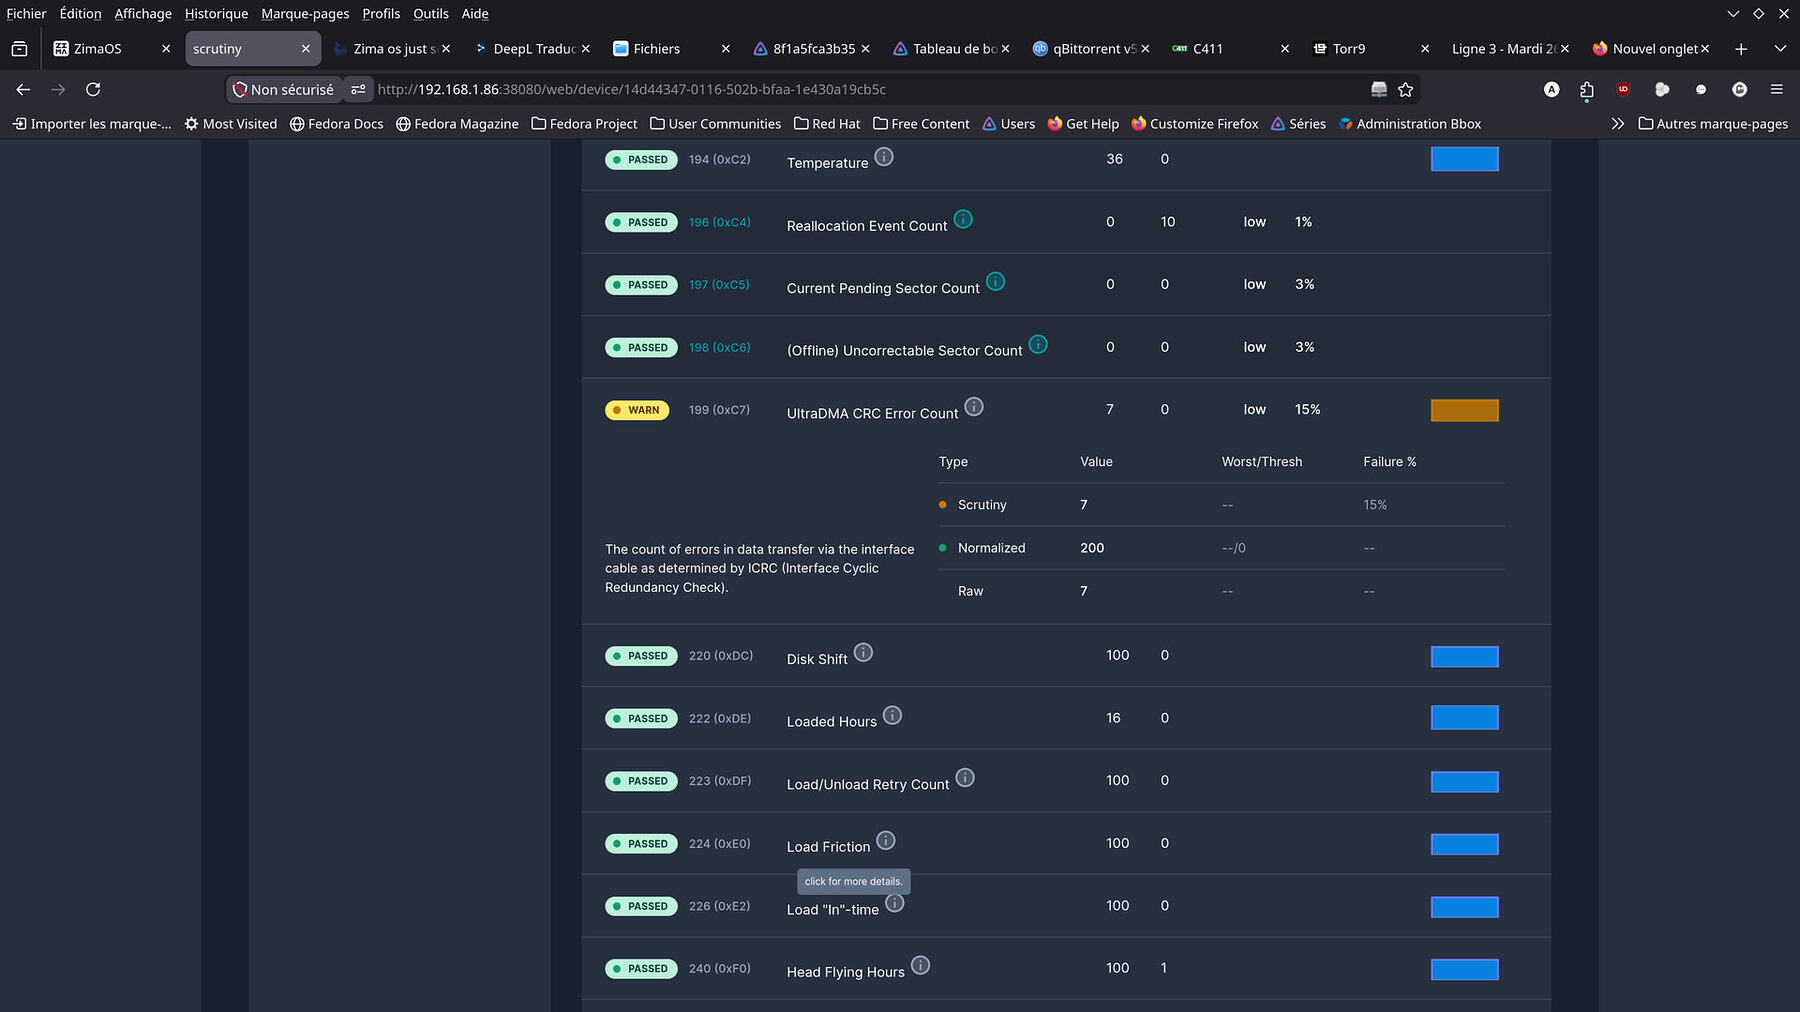The width and height of the screenshot is (1800, 1012).
Task: Open the Outils menu
Action: coord(431,13)
